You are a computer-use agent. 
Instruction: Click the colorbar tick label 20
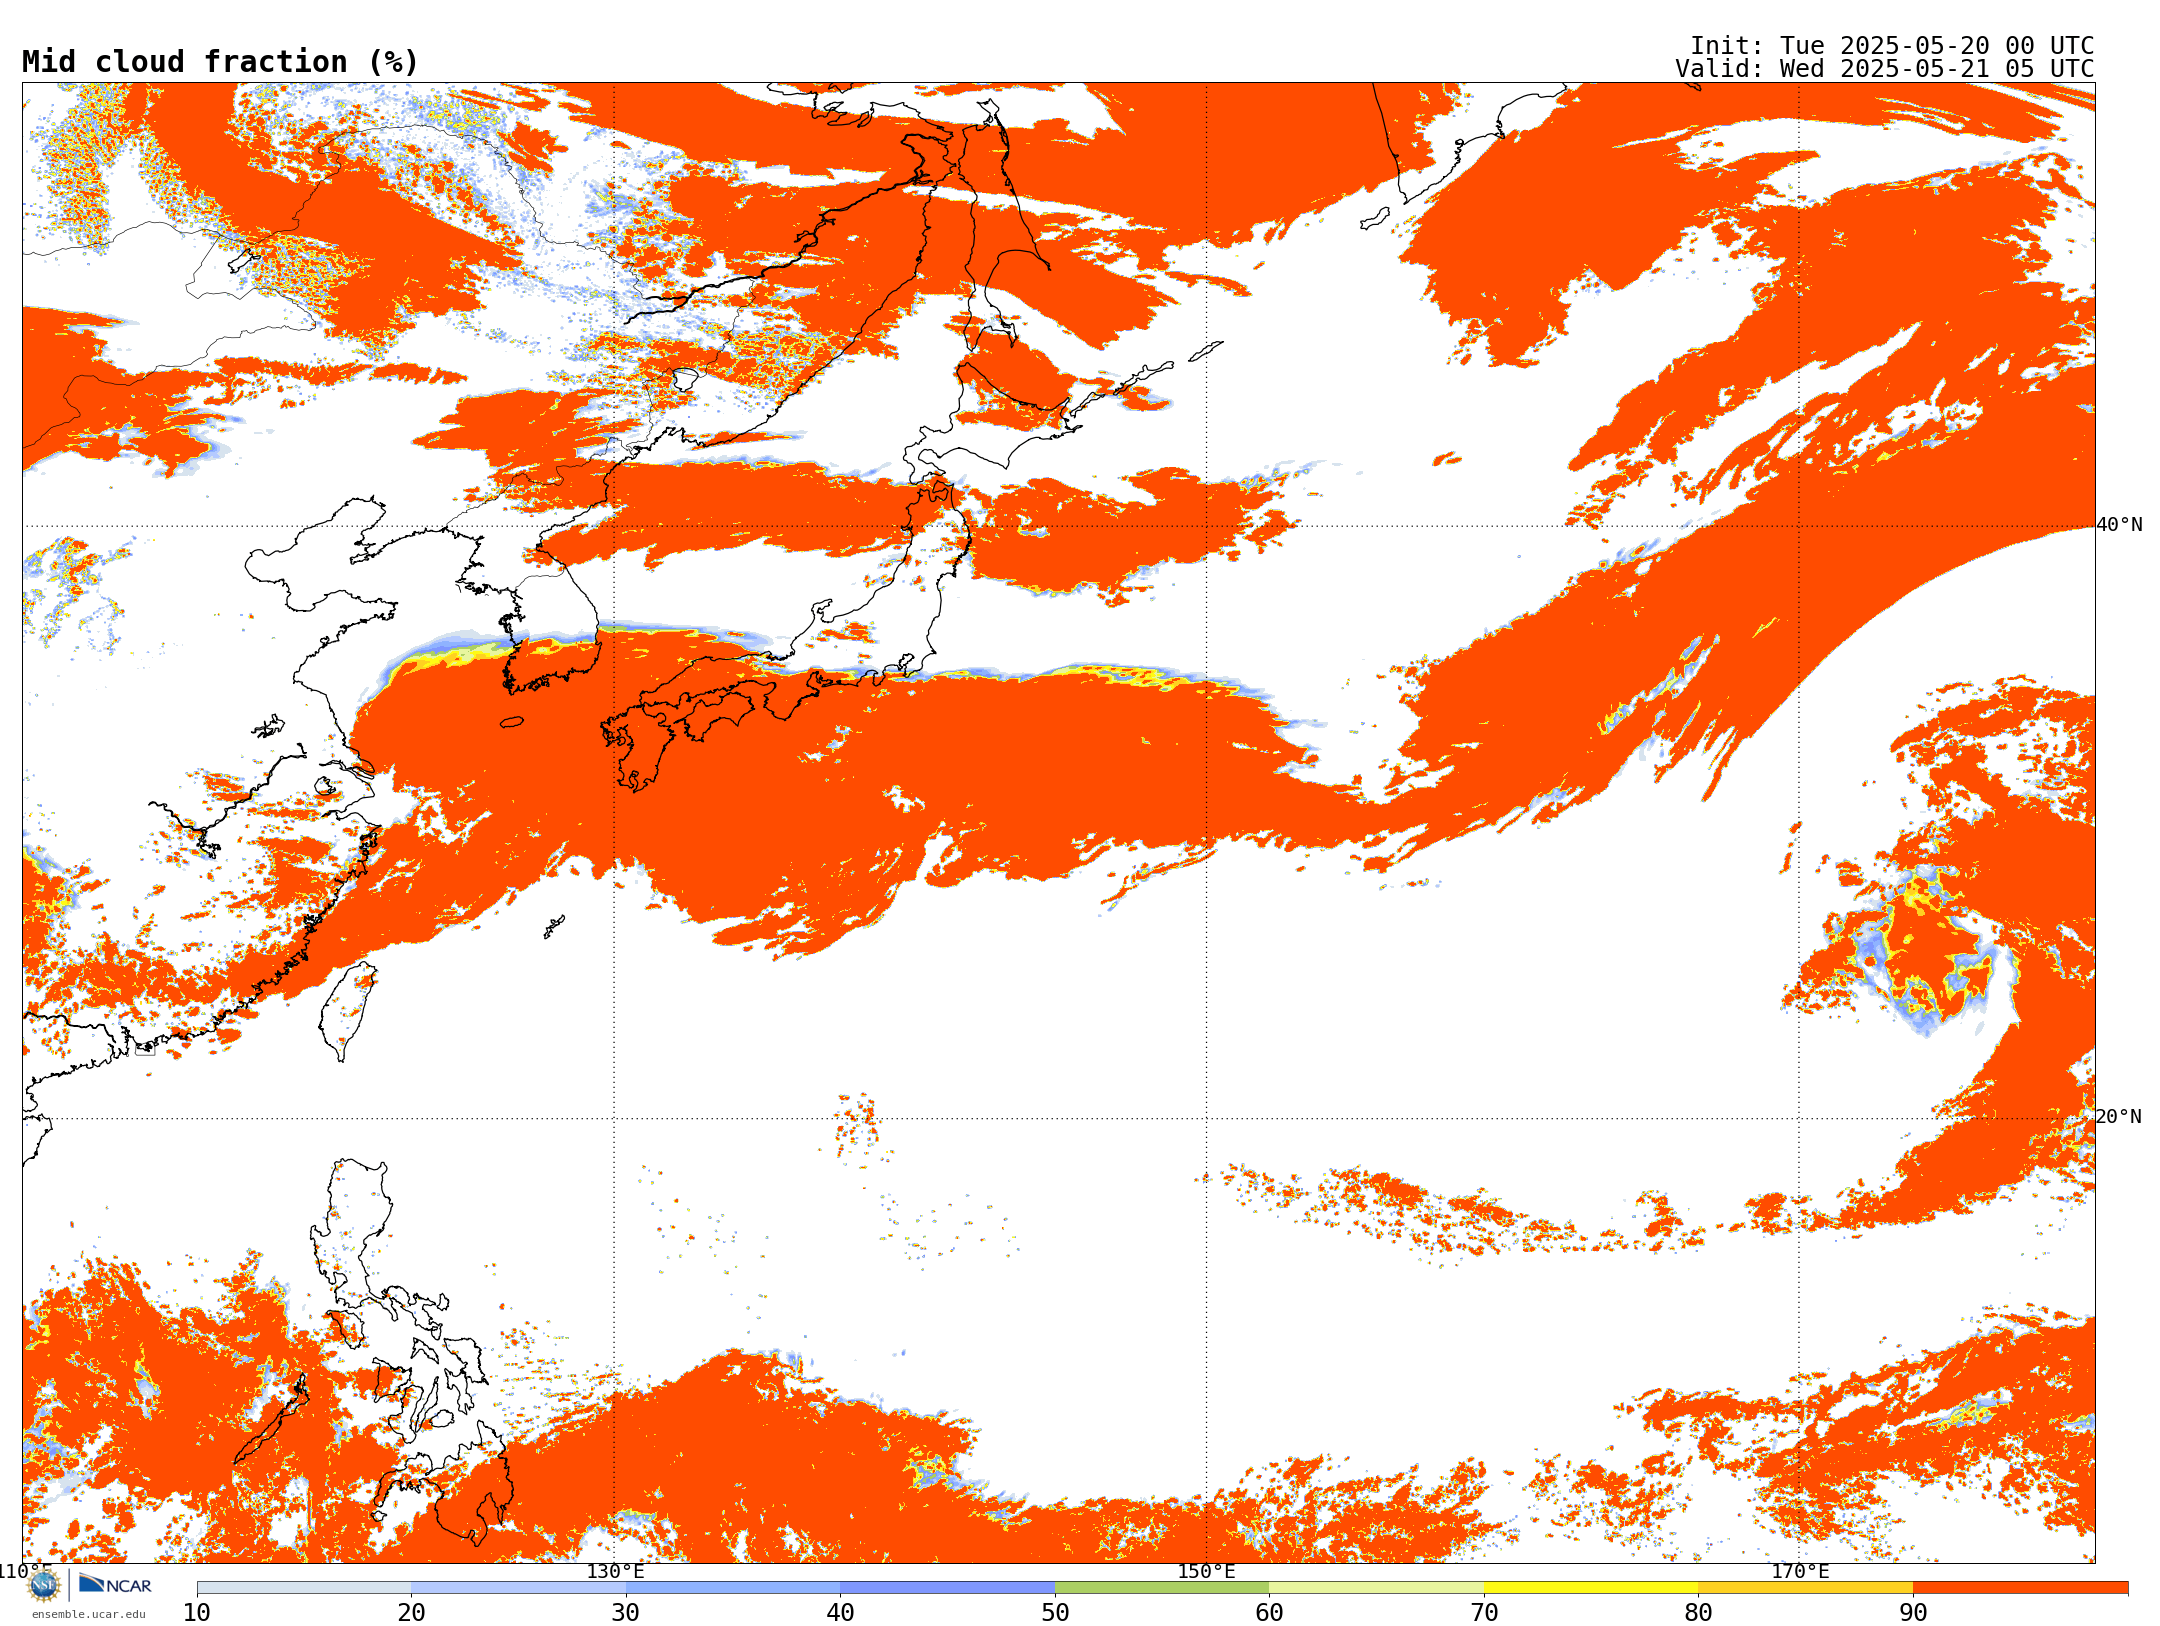coord(411,1613)
